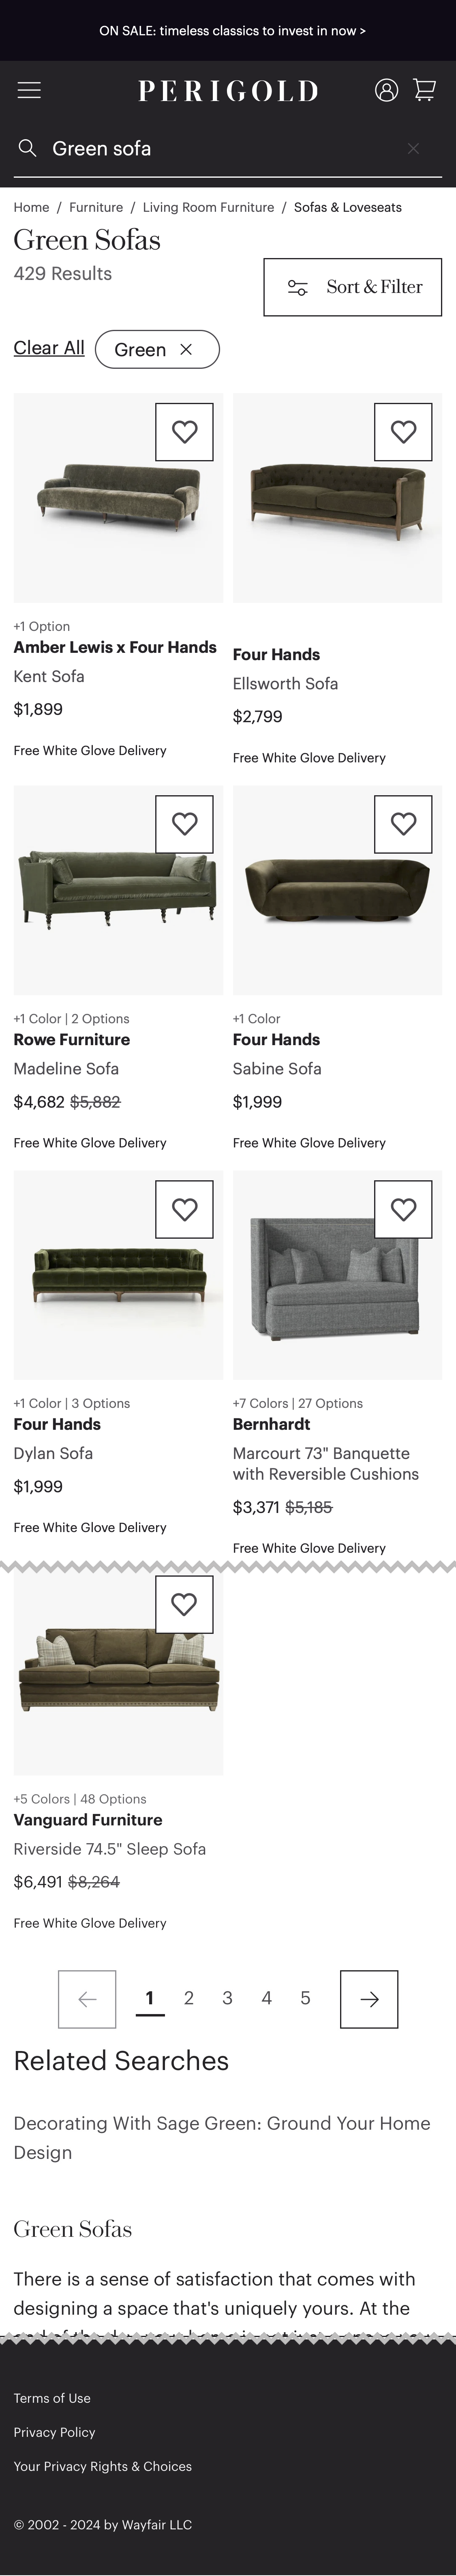Favorite the Kent Sofa

point(184,432)
